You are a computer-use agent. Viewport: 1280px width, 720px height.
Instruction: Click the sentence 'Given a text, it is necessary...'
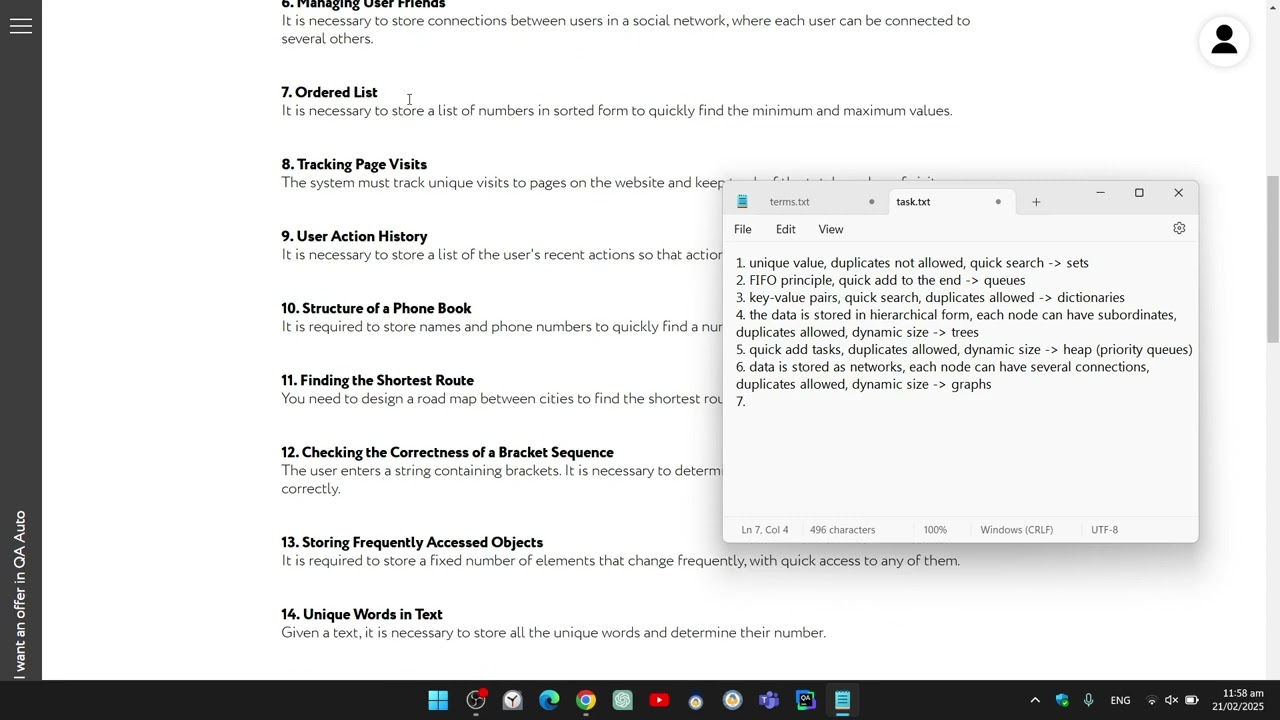tap(553, 633)
